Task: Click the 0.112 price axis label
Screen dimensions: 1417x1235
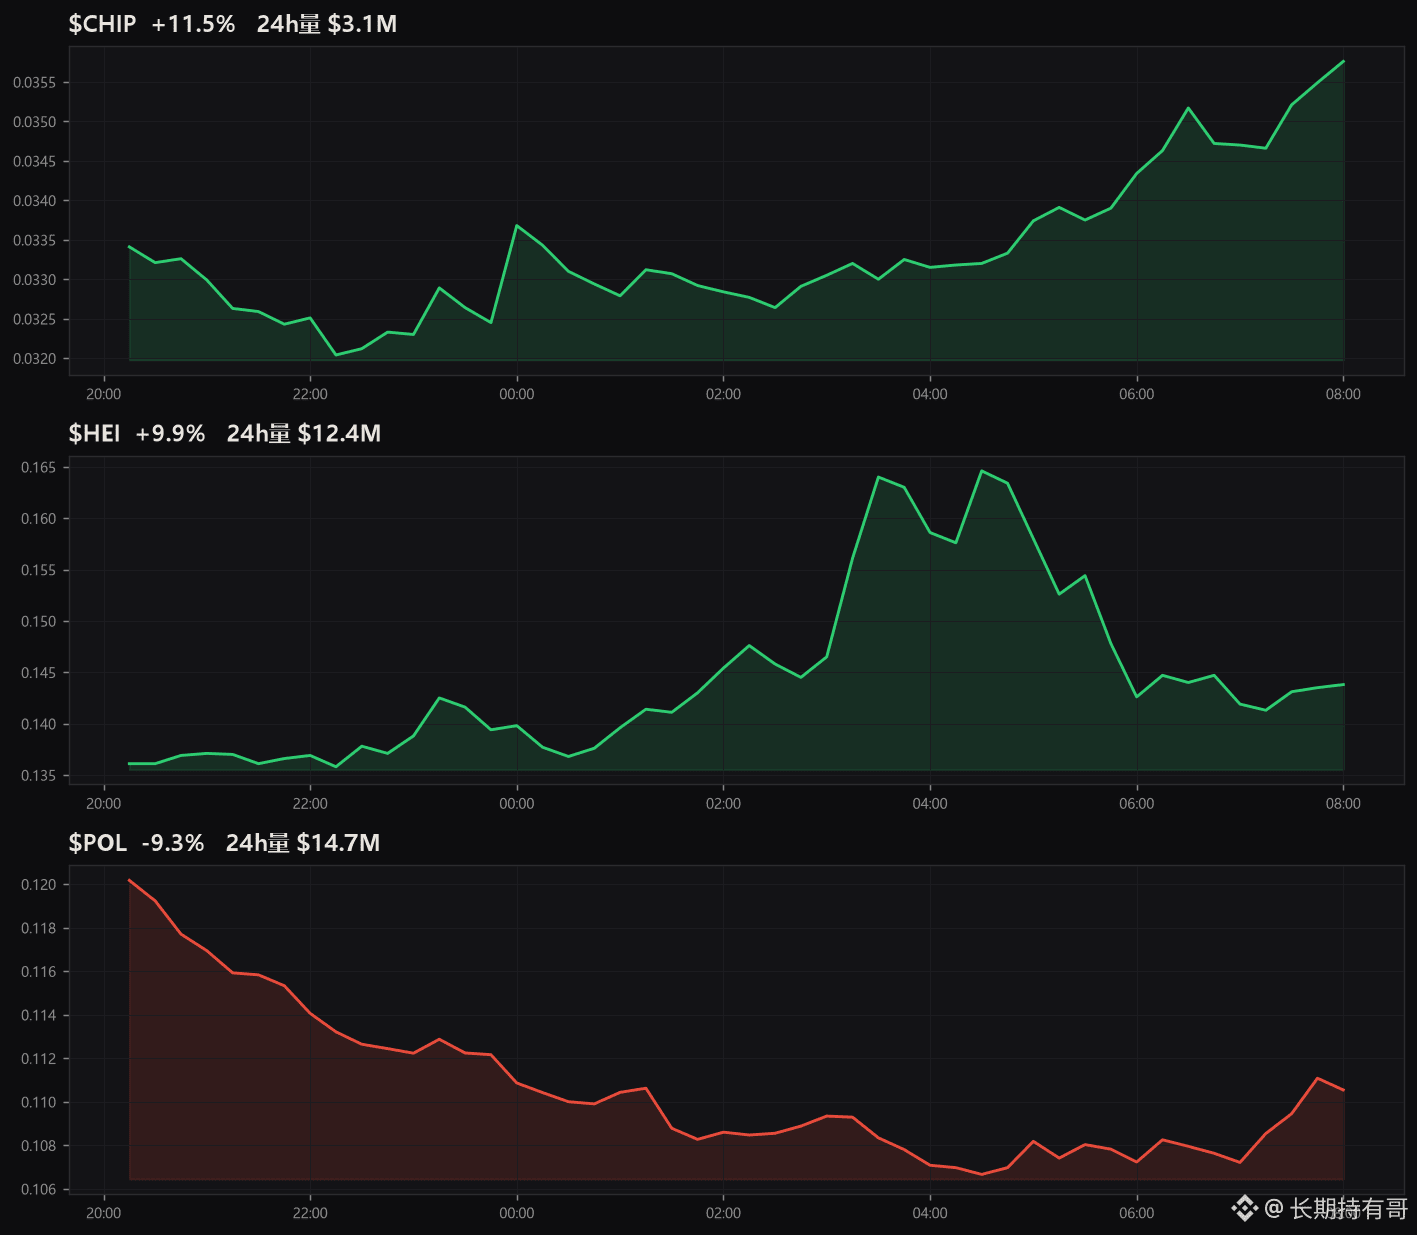Action: click(x=38, y=1059)
